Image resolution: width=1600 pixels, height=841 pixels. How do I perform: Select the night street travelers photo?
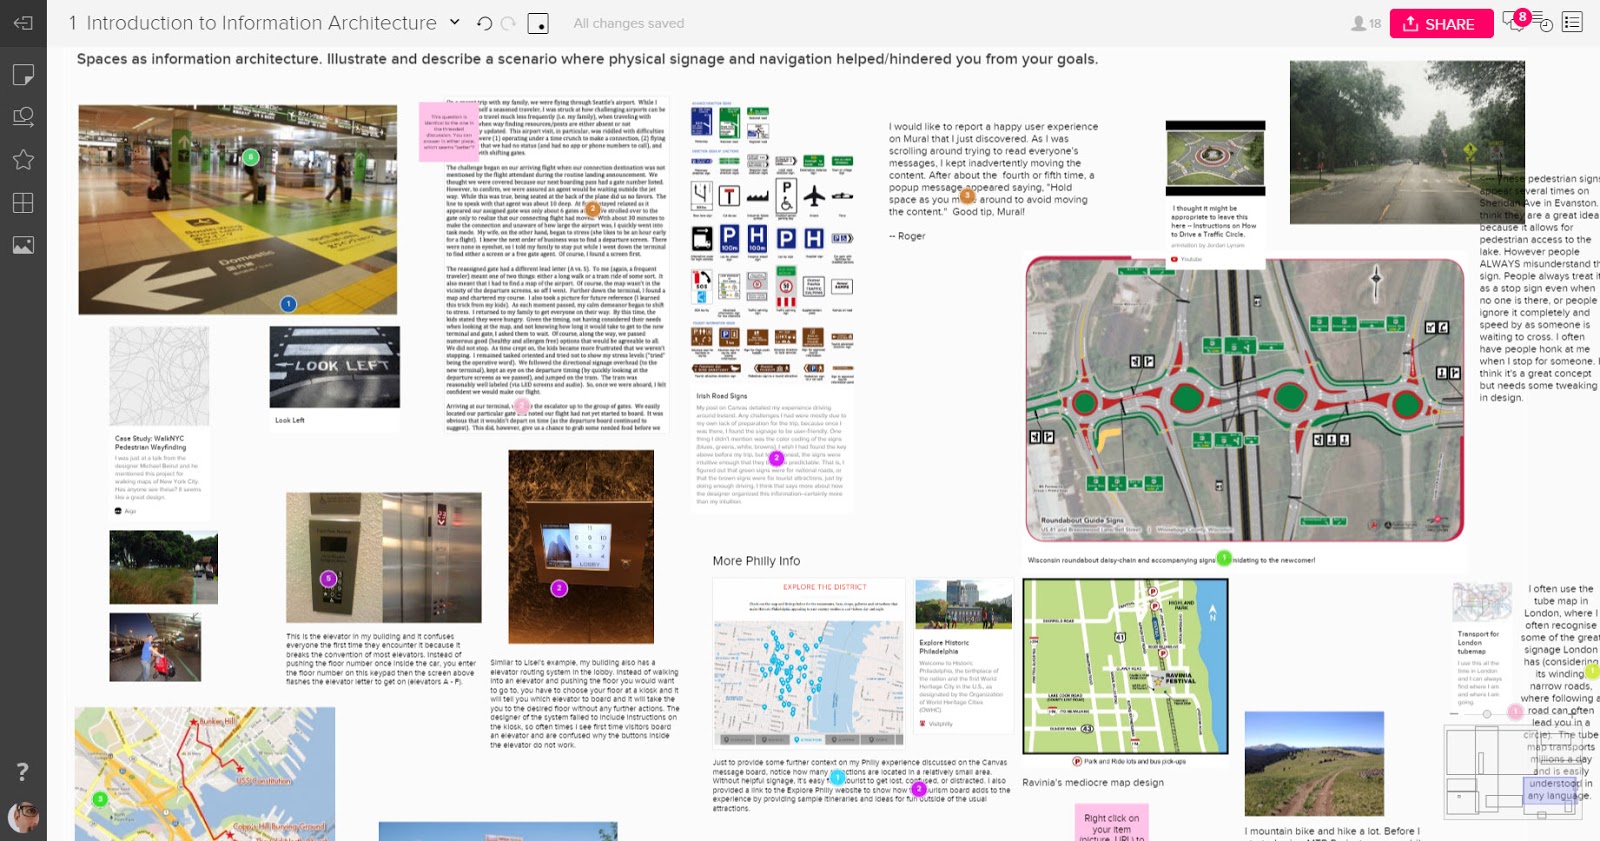pos(155,647)
